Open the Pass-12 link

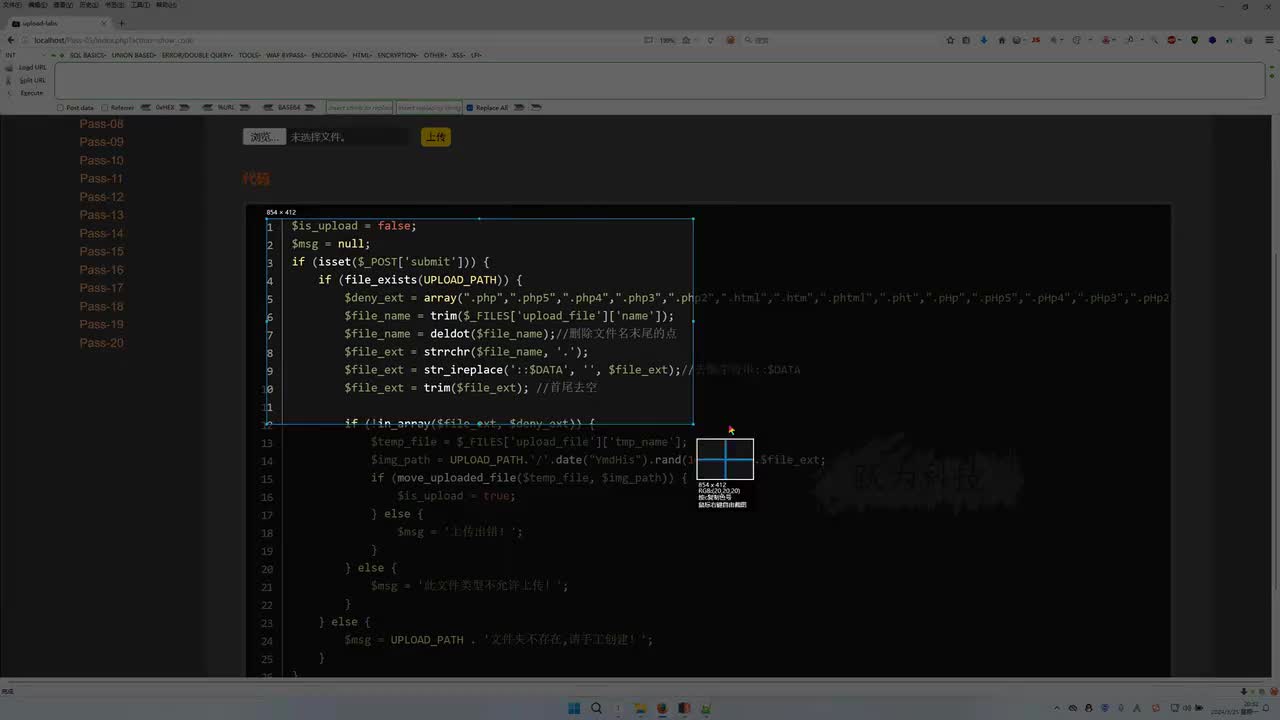[x=102, y=197]
